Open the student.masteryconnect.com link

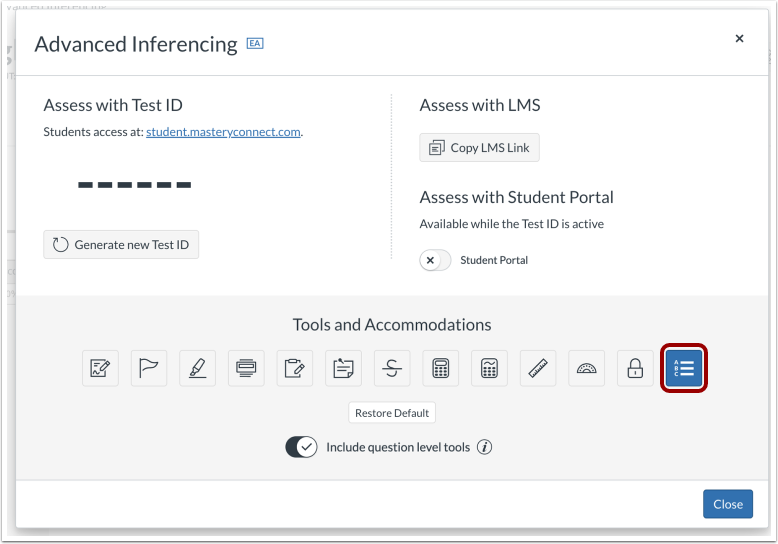[x=223, y=132]
